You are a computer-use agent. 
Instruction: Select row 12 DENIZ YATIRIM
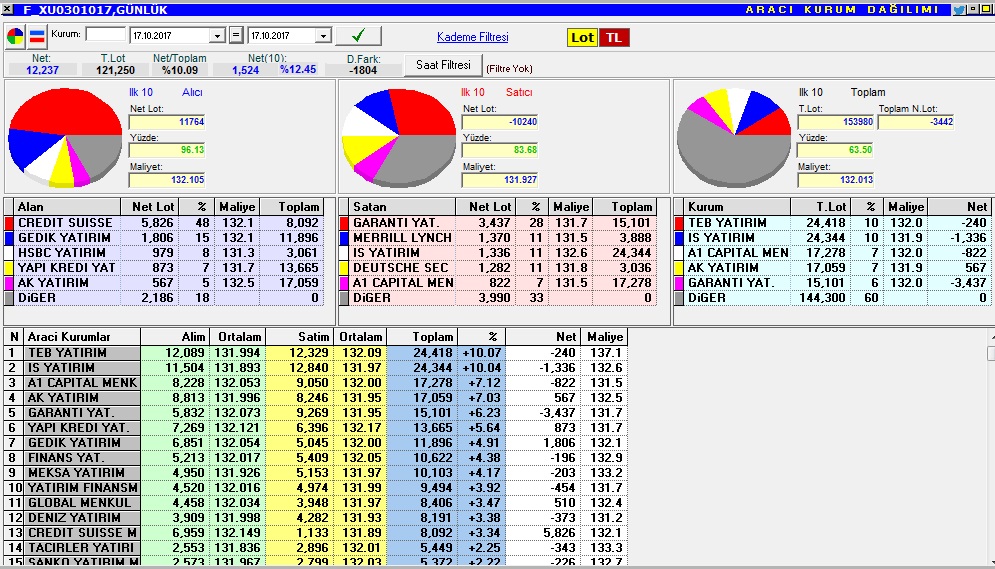[315, 518]
